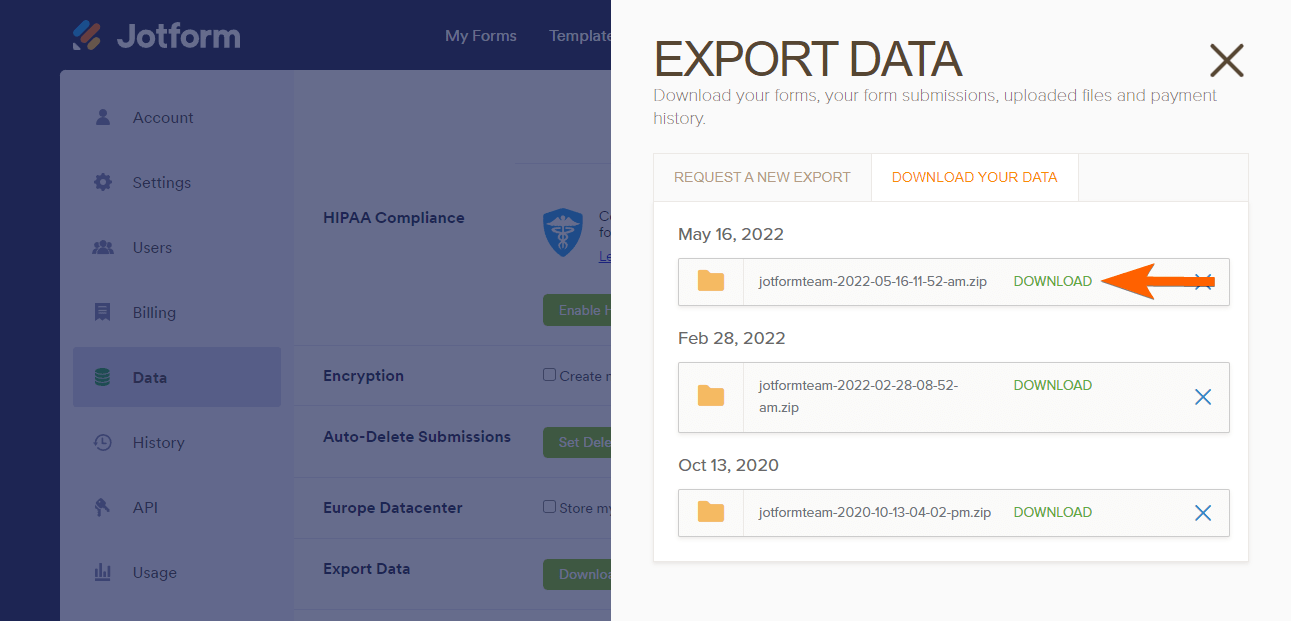Toggle the Encryption checkbox
The width and height of the screenshot is (1291, 621).
pyautogui.click(x=549, y=375)
